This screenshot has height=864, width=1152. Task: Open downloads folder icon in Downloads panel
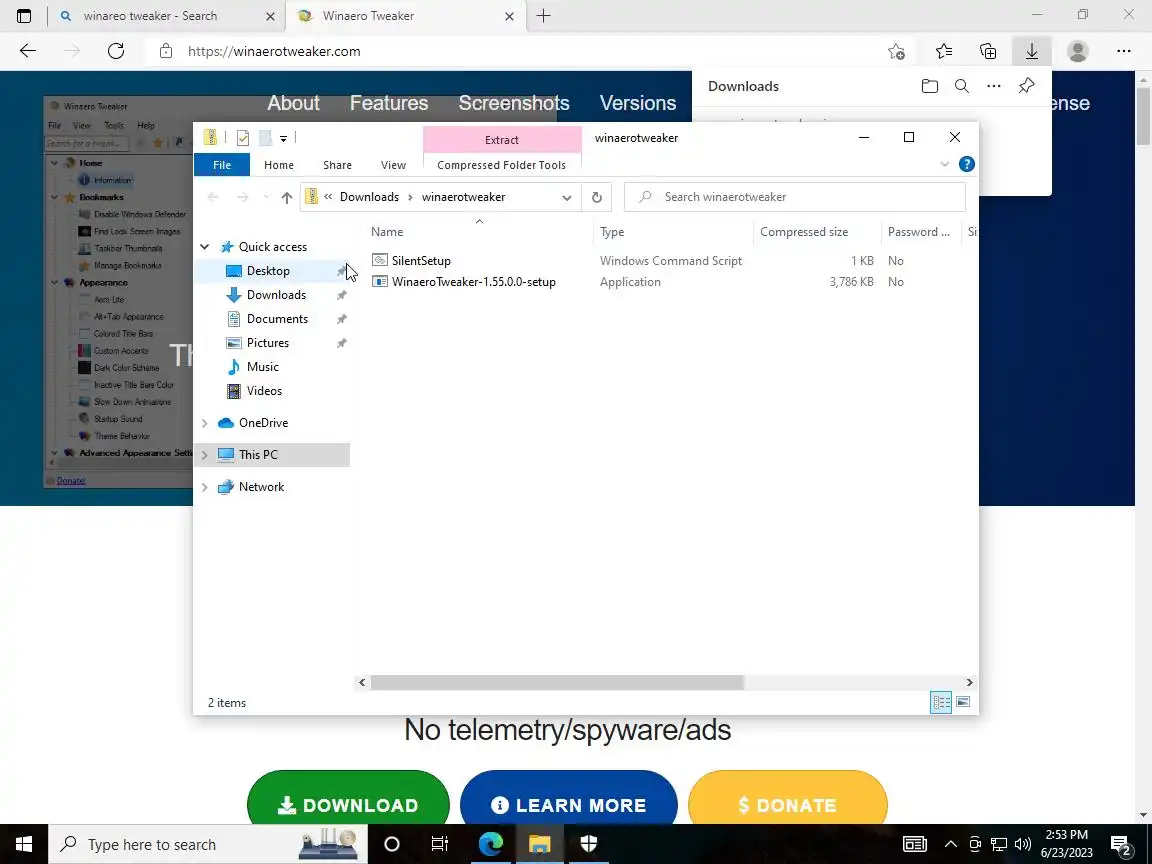click(x=929, y=86)
